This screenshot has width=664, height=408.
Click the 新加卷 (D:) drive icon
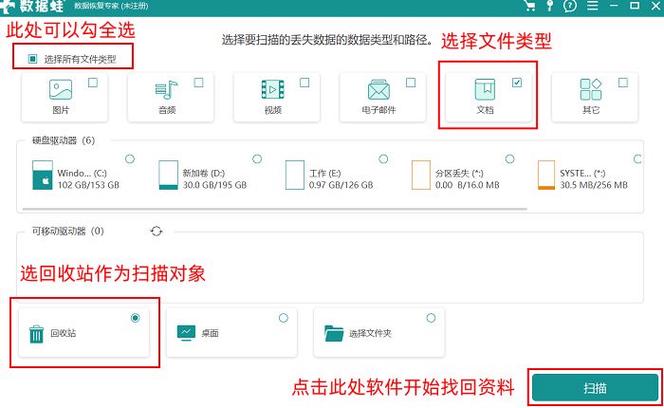click(x=168, y=175)
